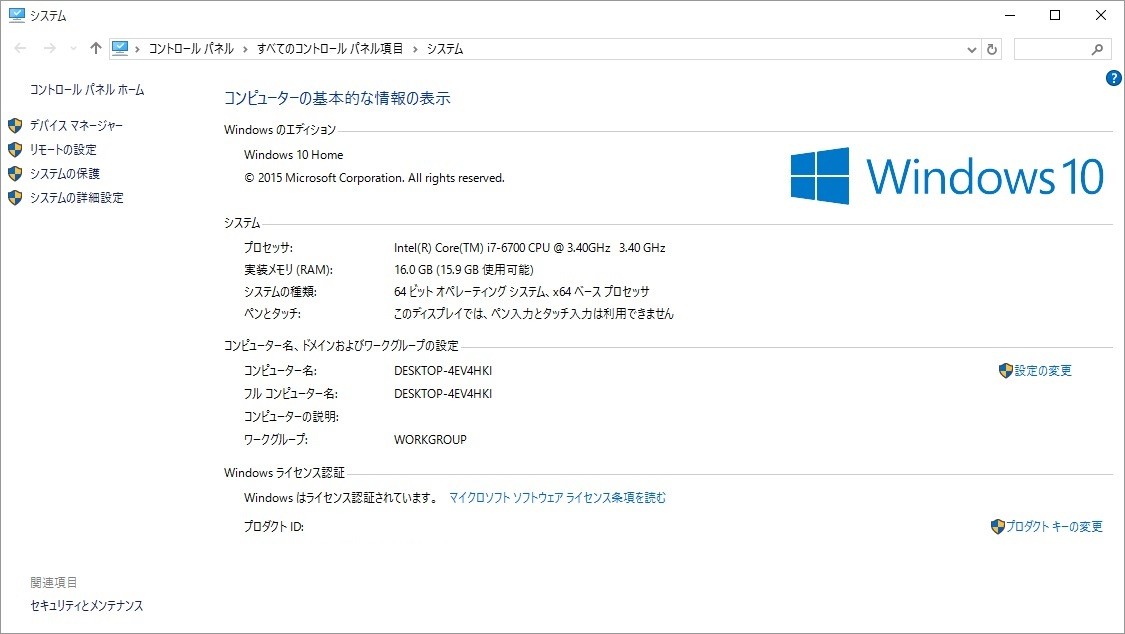The width and height of the screenshot is (1125, 634).
Task: Click 設定の変更 link
Action: [x=1042, y=371]
